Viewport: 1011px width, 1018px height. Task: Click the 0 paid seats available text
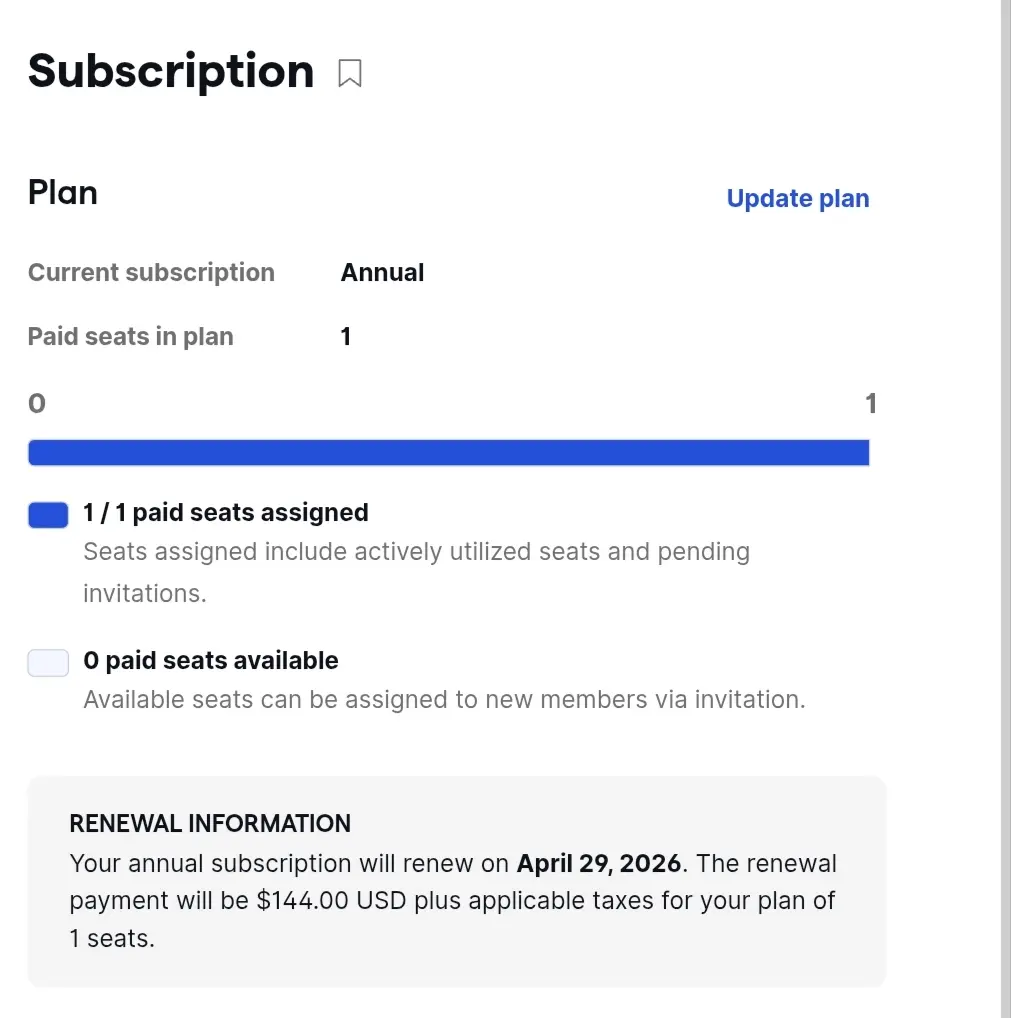211,660
